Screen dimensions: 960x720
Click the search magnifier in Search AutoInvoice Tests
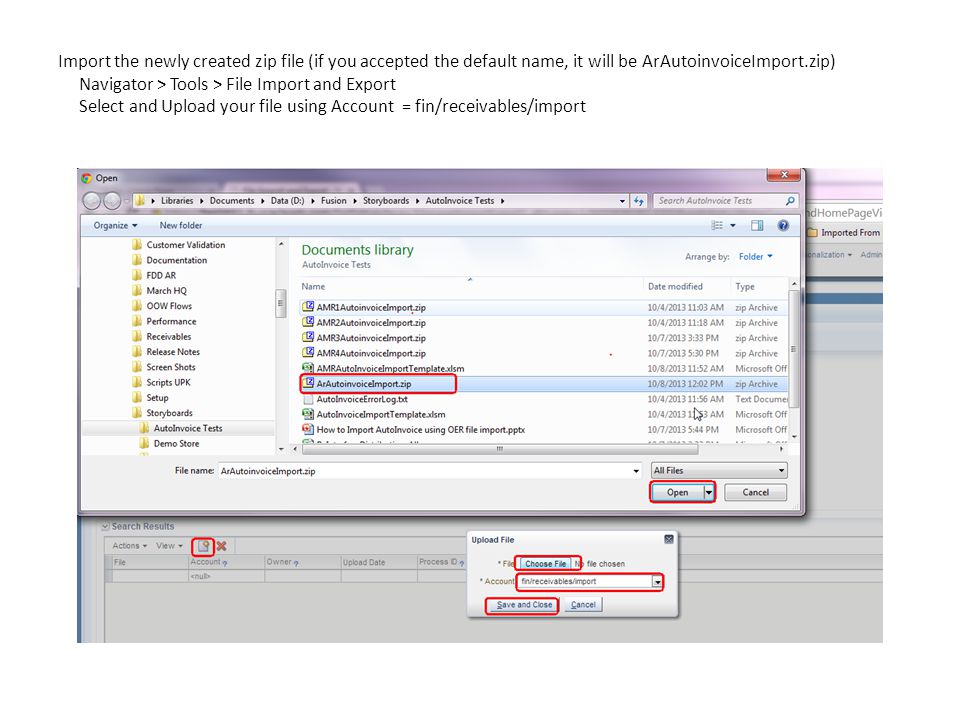point(790,201)
